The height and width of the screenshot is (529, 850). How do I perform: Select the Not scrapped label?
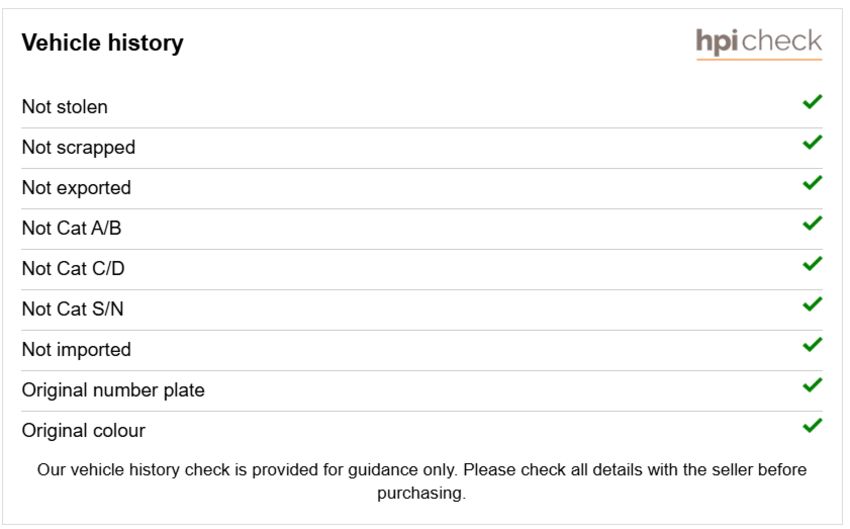pyautogui.click(x=79, y=148)
